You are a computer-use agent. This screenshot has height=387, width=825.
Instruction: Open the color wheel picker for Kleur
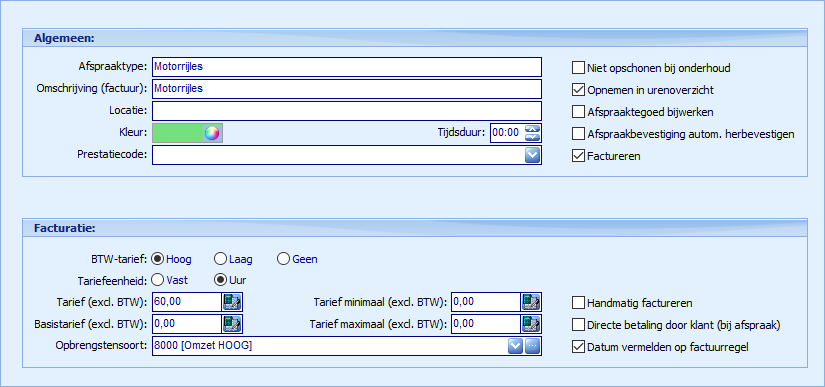pyautogui.click(x=212, y=133)
